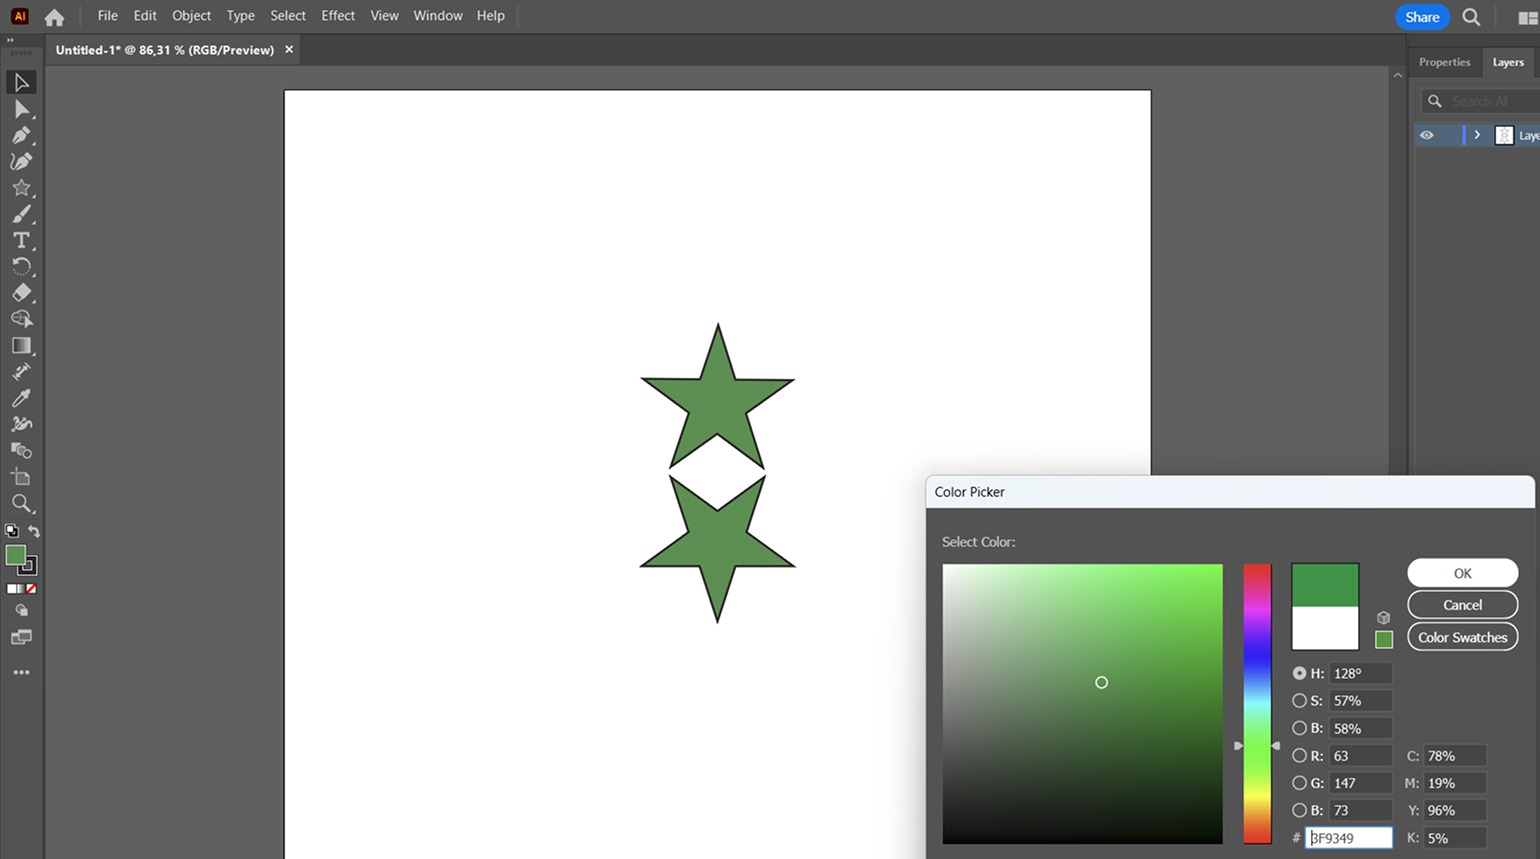Viewport: 1540px width, 859px height.
Task: Open the drawing modes button
Action: (21, 611)
